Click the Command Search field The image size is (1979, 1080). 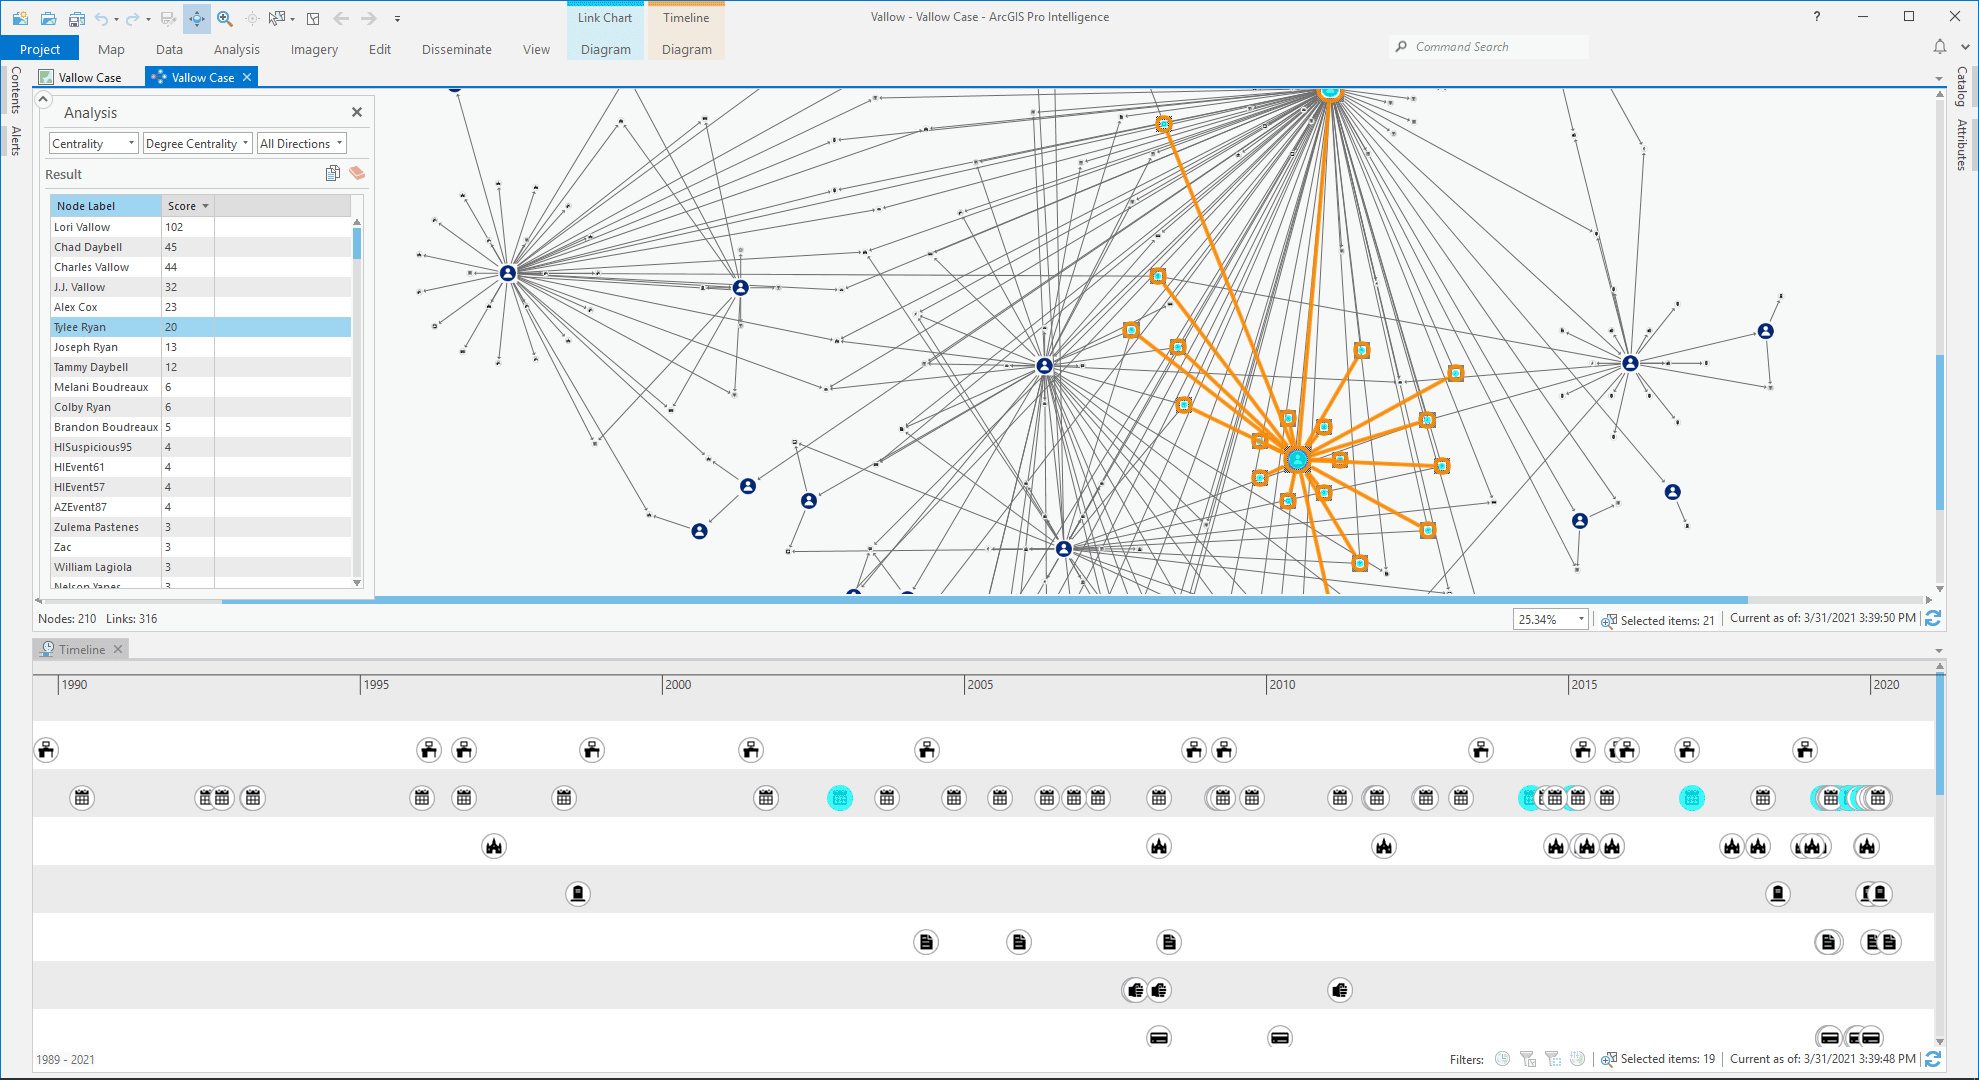1488,46
